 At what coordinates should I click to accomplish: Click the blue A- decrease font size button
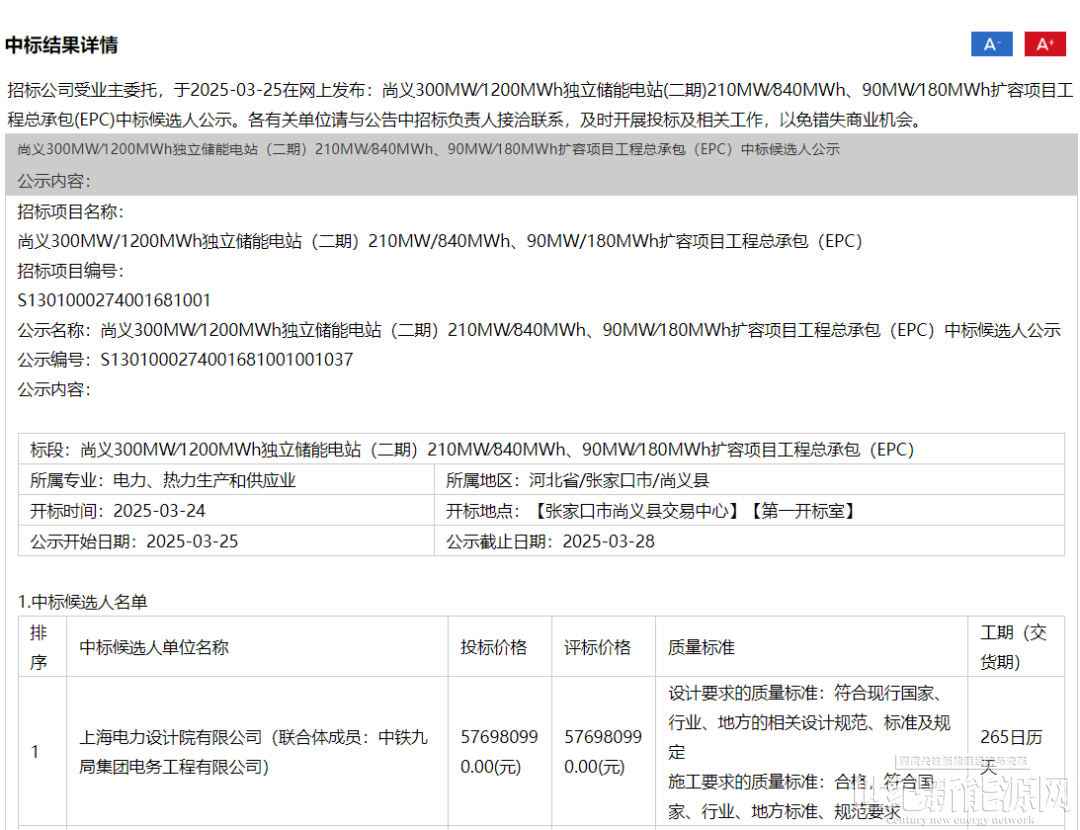(991, 44)
